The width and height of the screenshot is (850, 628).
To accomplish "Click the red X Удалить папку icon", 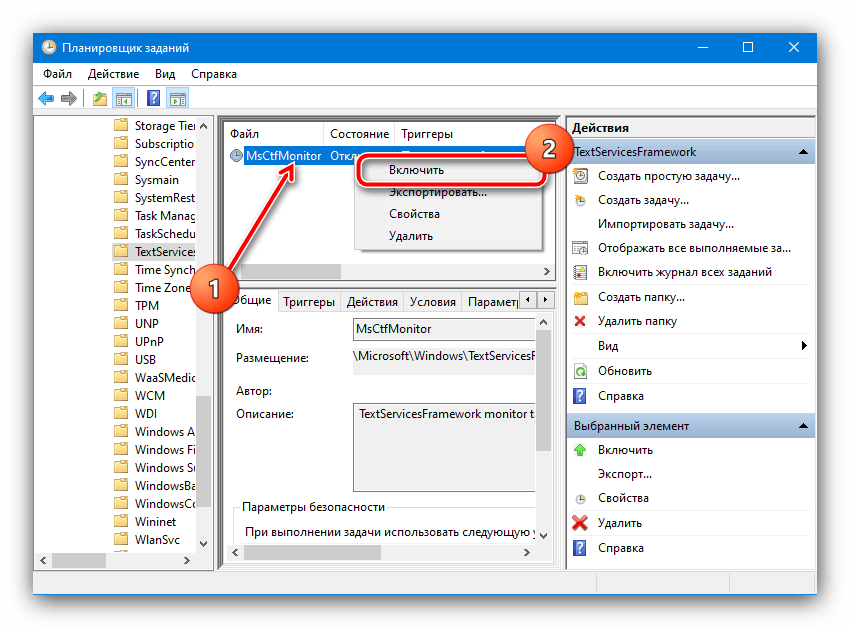I will (580, 321).
